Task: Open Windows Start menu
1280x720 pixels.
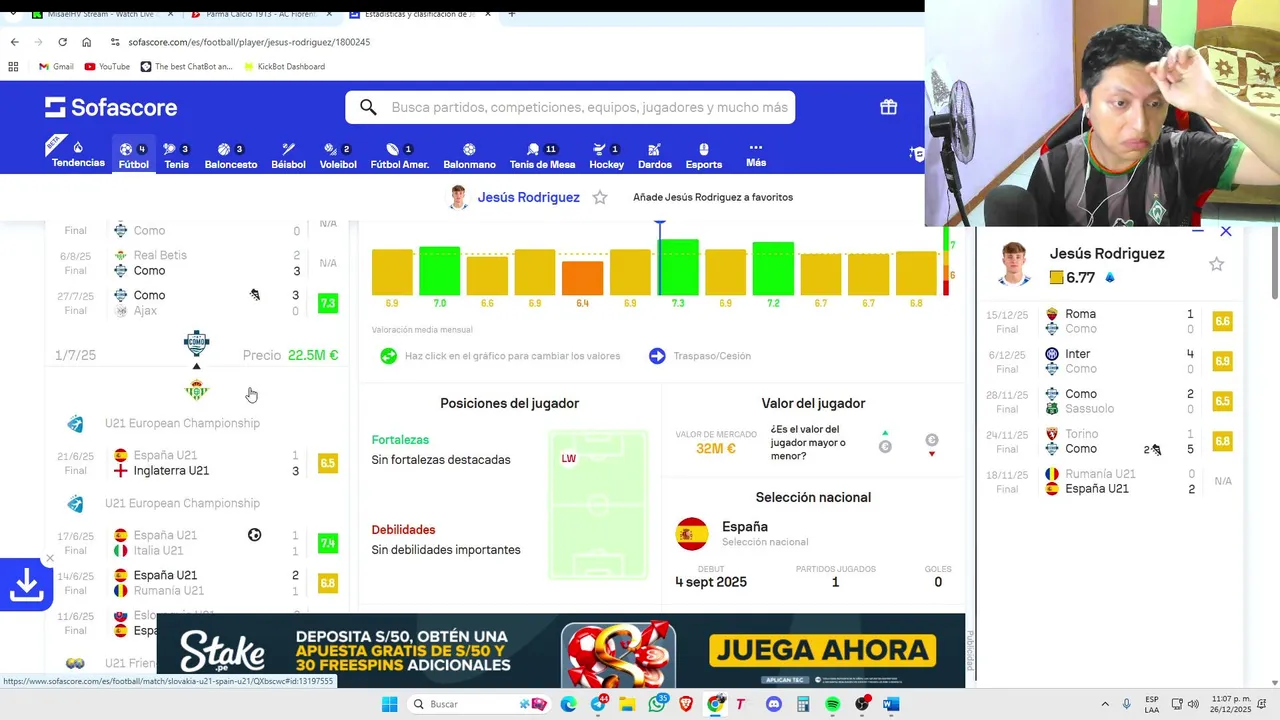Action: [x=390, y=704]
